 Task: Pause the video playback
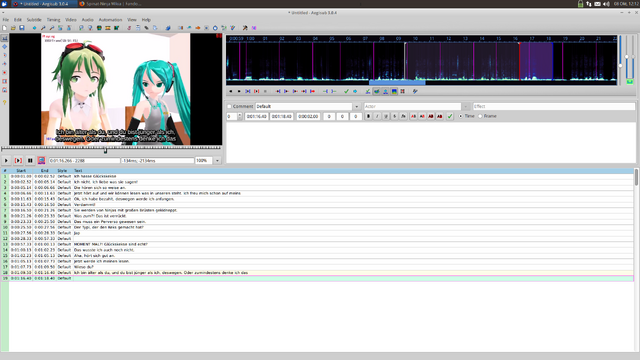[x=30, y=161]
